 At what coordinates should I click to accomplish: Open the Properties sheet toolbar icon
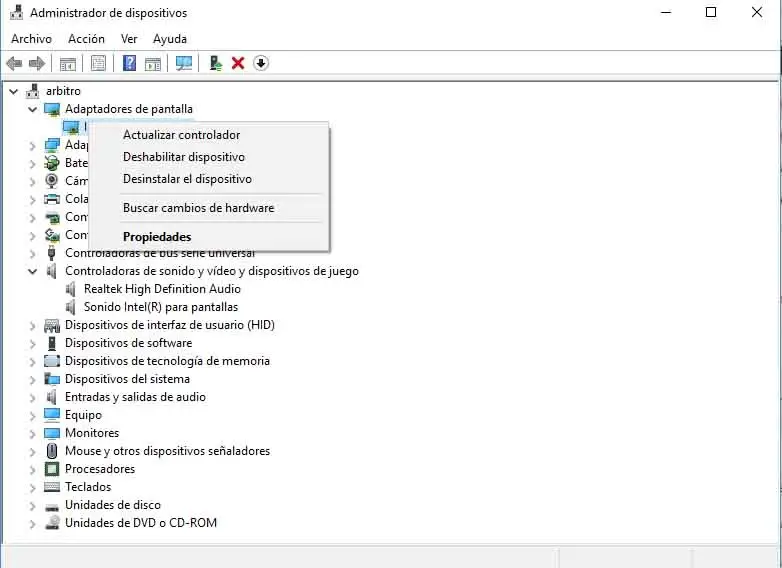click(x=98, y=63)
